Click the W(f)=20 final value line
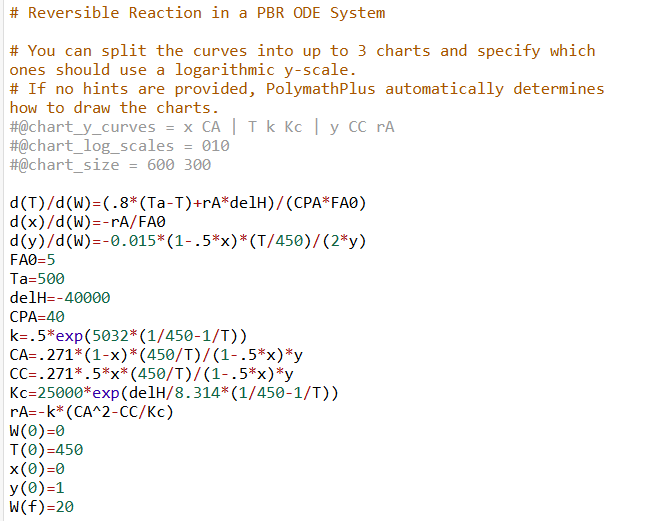The height and width of the screenshot is (521, 646). click(42, 507)
